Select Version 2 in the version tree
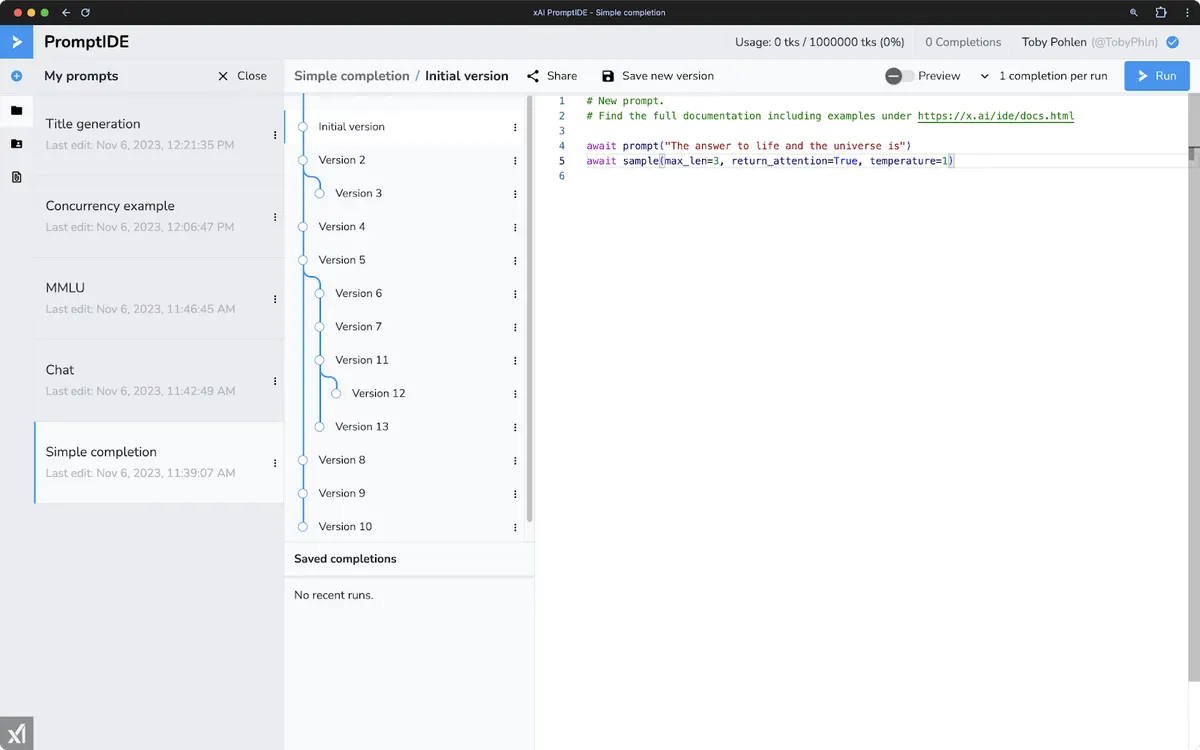1200x750 pixels. pyautogui.click(x=342, y=160)
